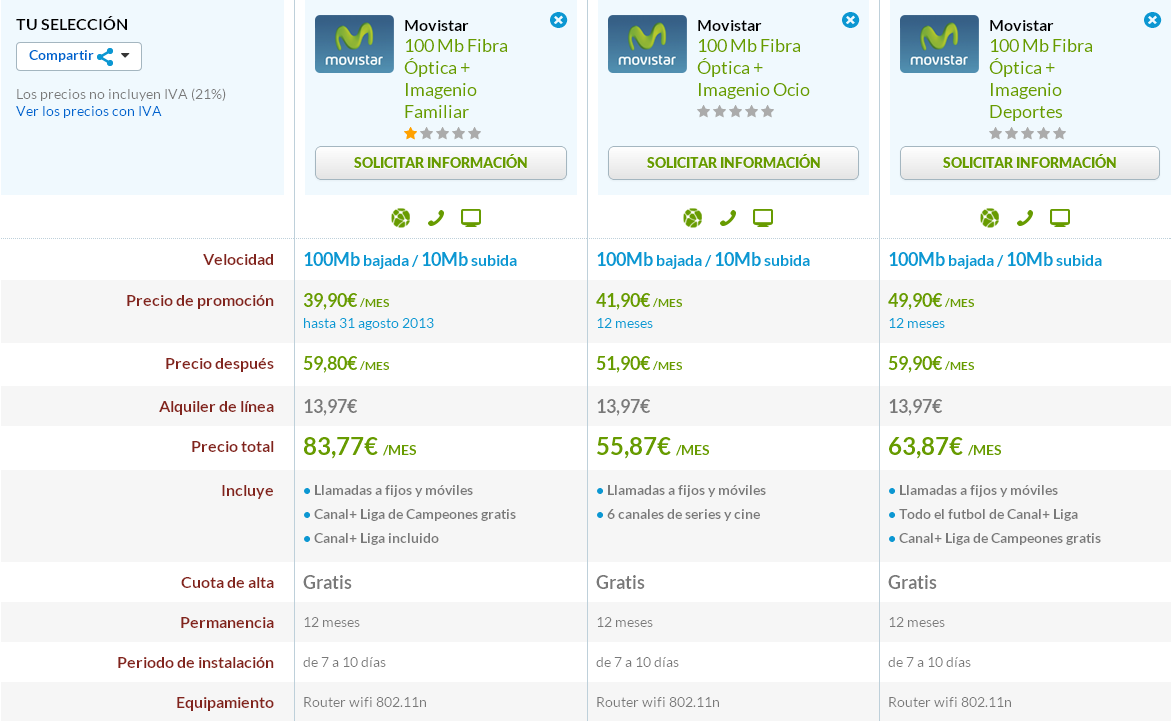Click the star rating of Imagenio Deportes

(x=1027, y=133)
